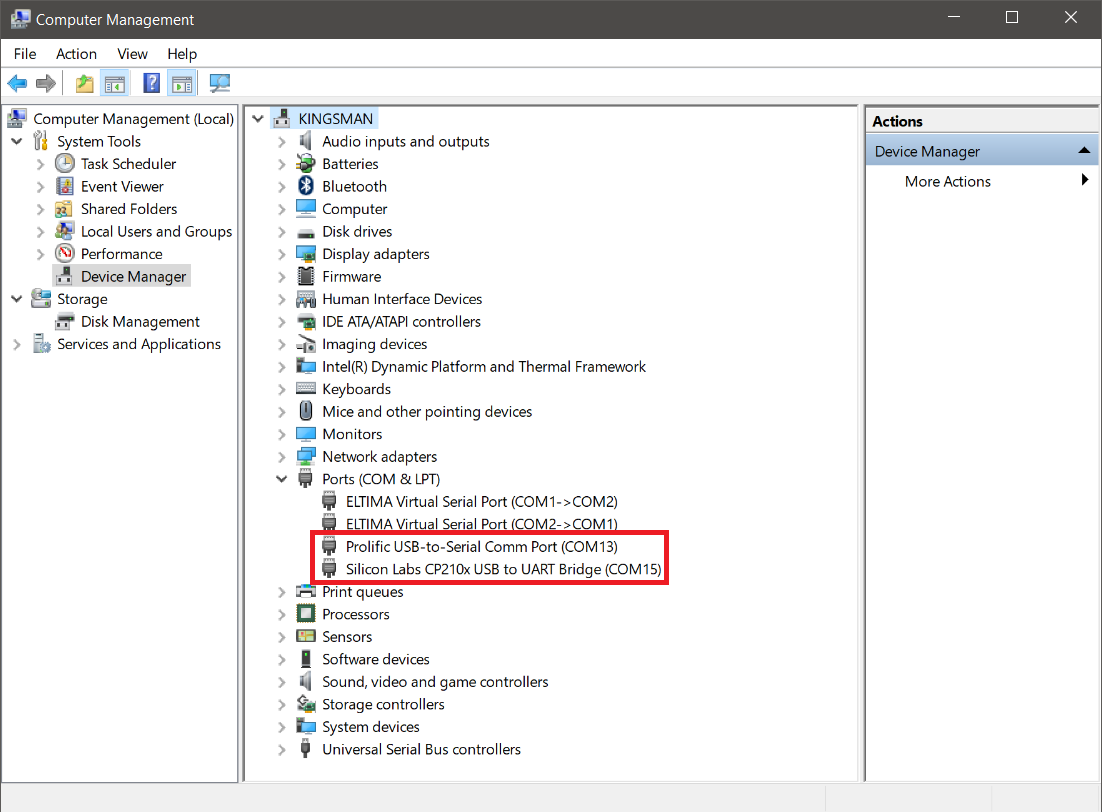This screenshot has height=812, width=1102.
Task: Click the Firmware chip icon
Action: [306, 276]
